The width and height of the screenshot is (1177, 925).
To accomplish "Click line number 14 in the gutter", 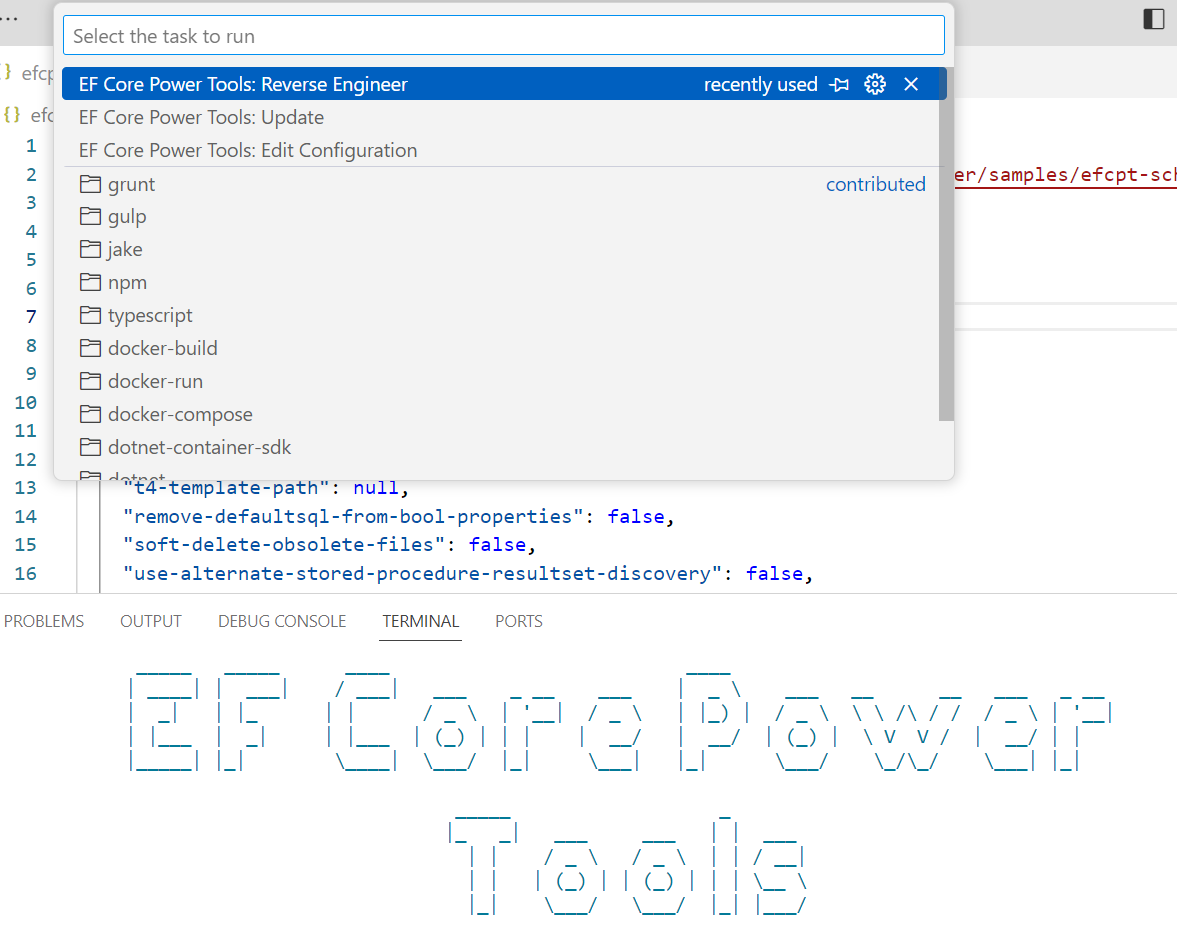I will tap(26, 517).
